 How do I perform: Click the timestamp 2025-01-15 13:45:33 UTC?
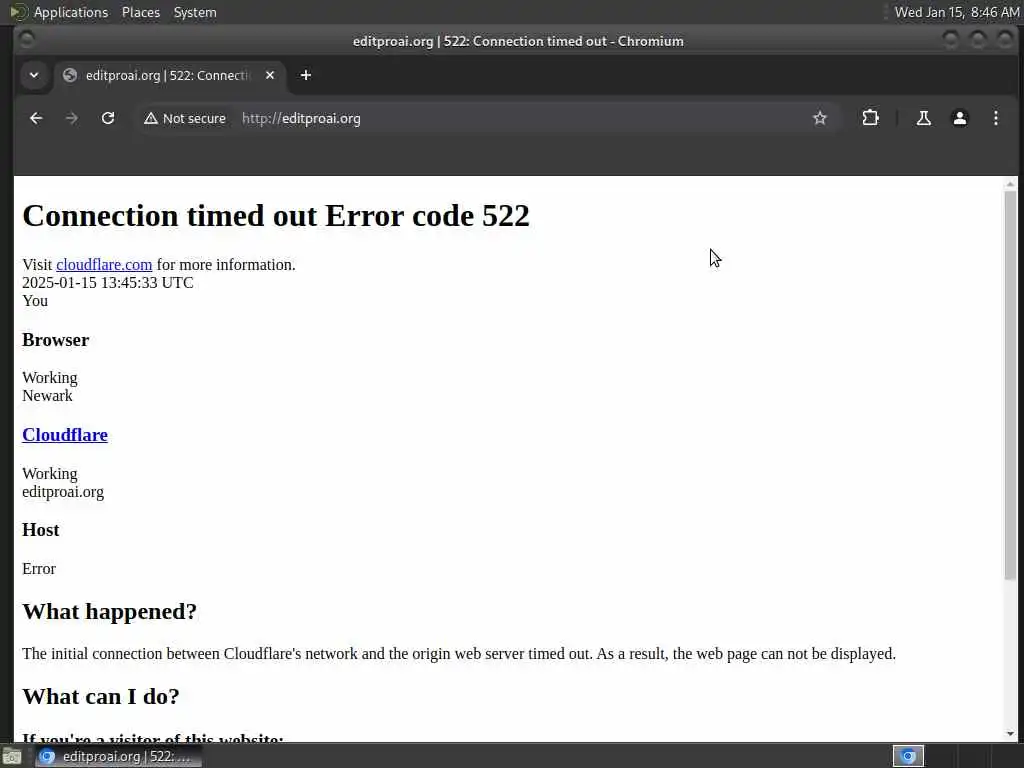coord(108,283)
